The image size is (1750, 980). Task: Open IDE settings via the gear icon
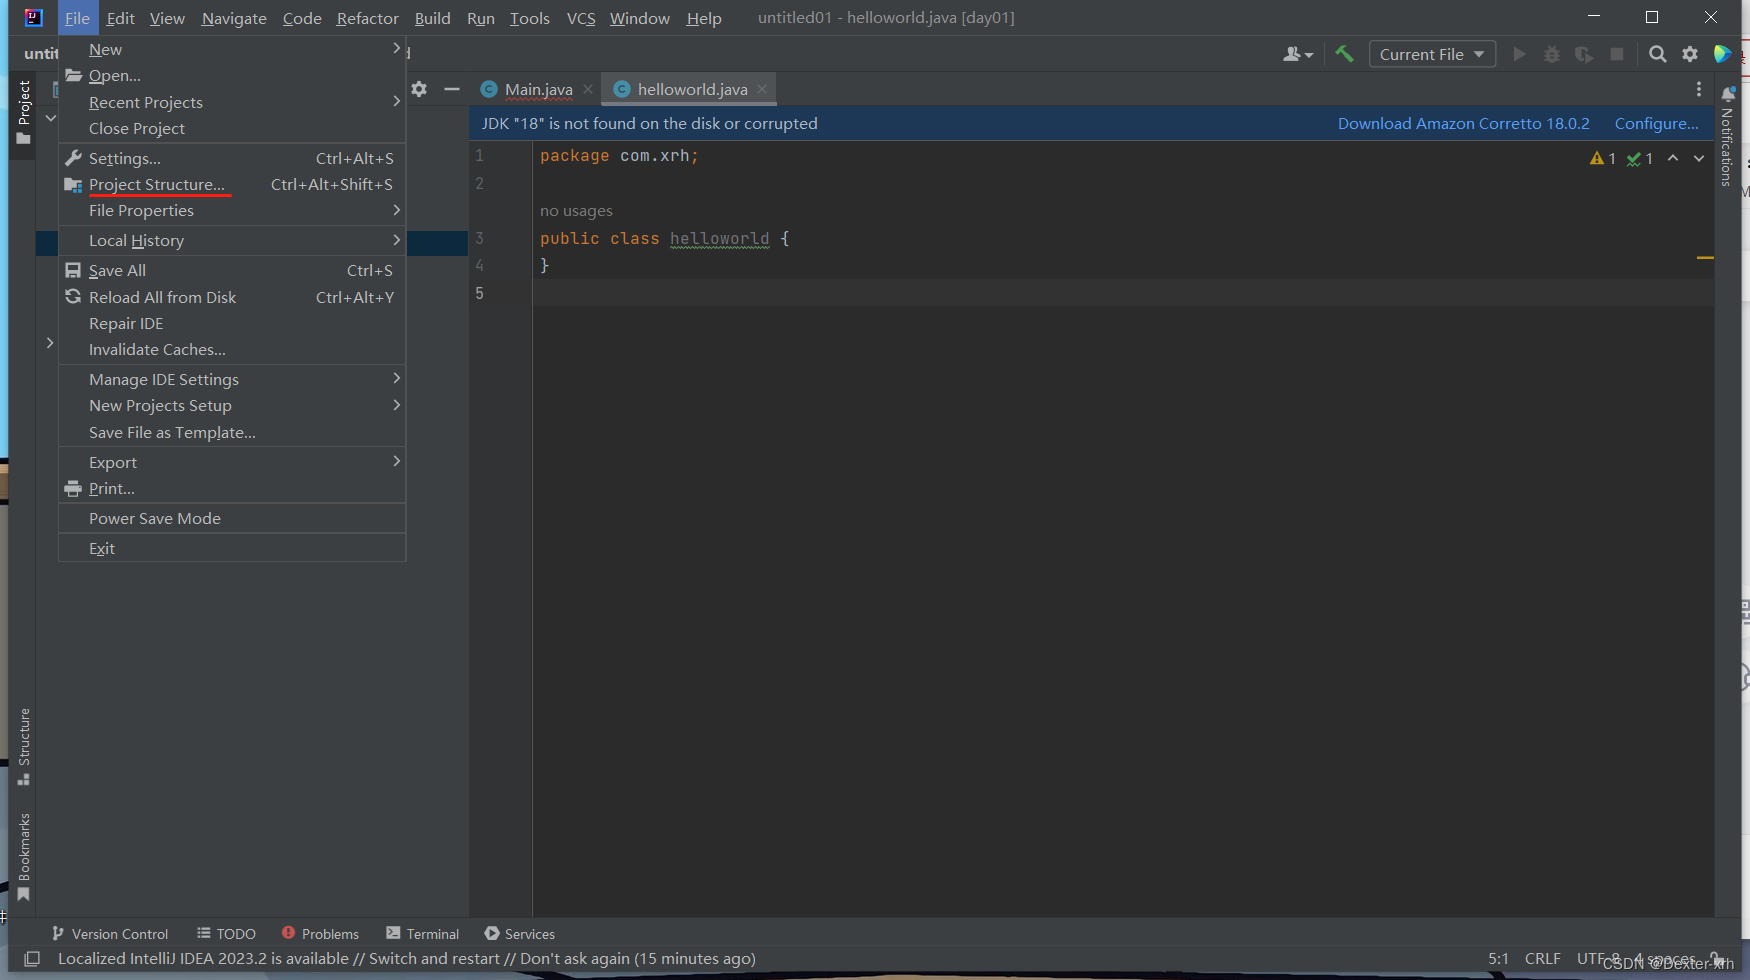pos(1690,54)
